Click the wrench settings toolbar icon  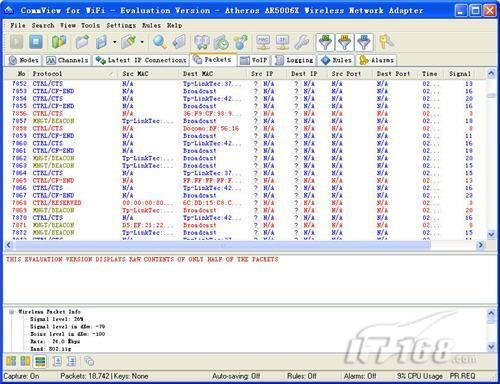(x=302, y=42)
